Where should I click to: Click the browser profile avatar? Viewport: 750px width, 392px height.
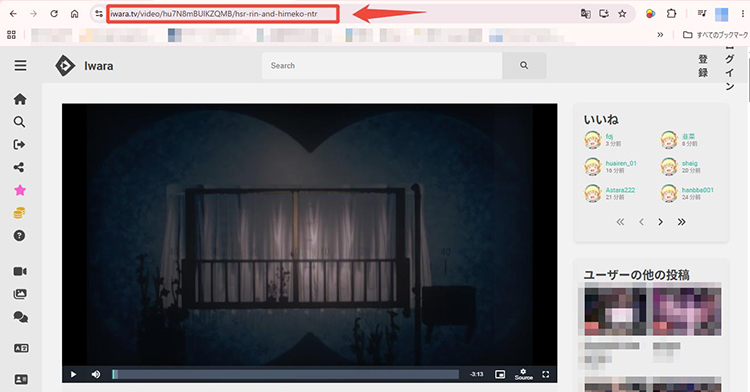[721, 14]
